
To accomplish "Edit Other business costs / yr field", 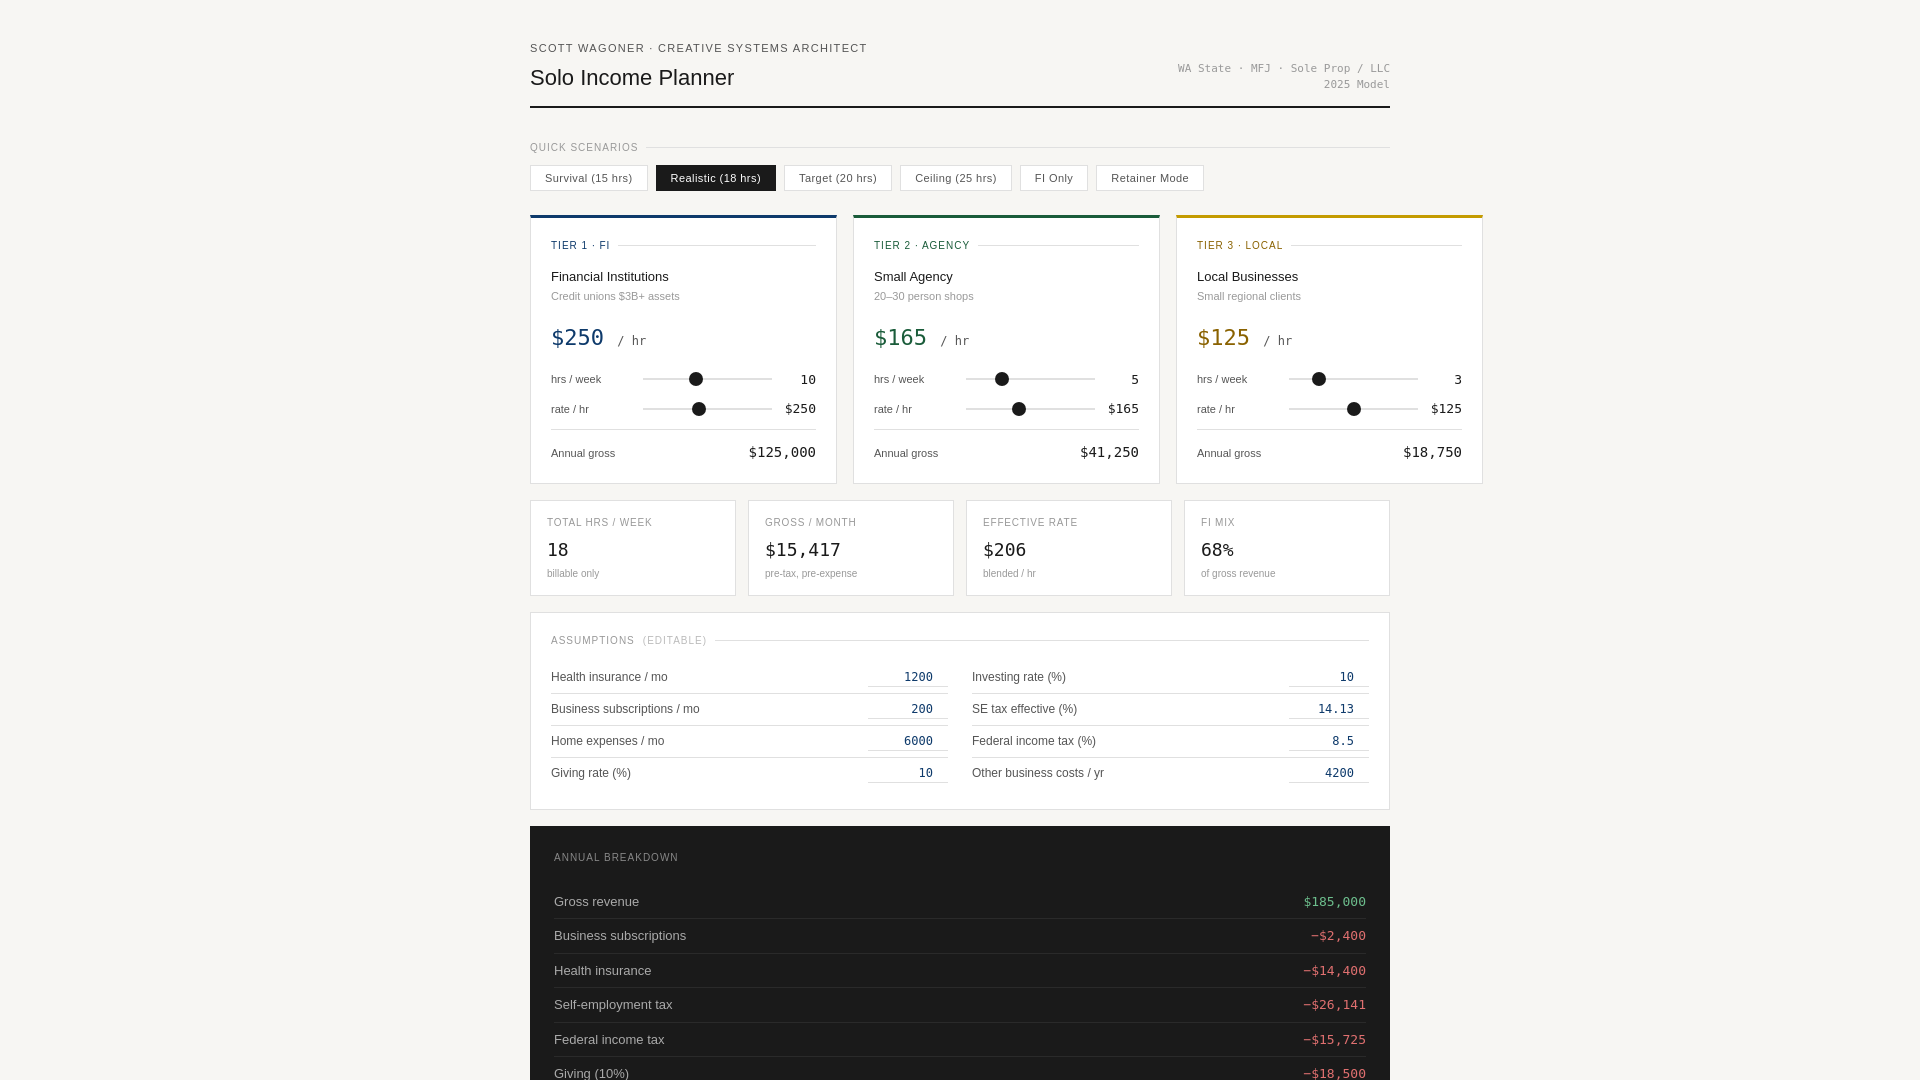I will click(x=1329, y=773).
